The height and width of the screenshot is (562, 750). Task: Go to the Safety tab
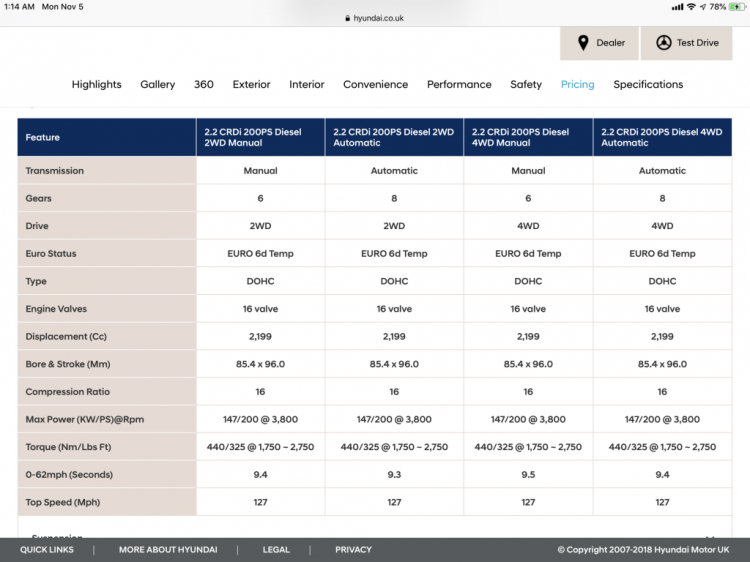pyautogui.click(x=526, y=85)
